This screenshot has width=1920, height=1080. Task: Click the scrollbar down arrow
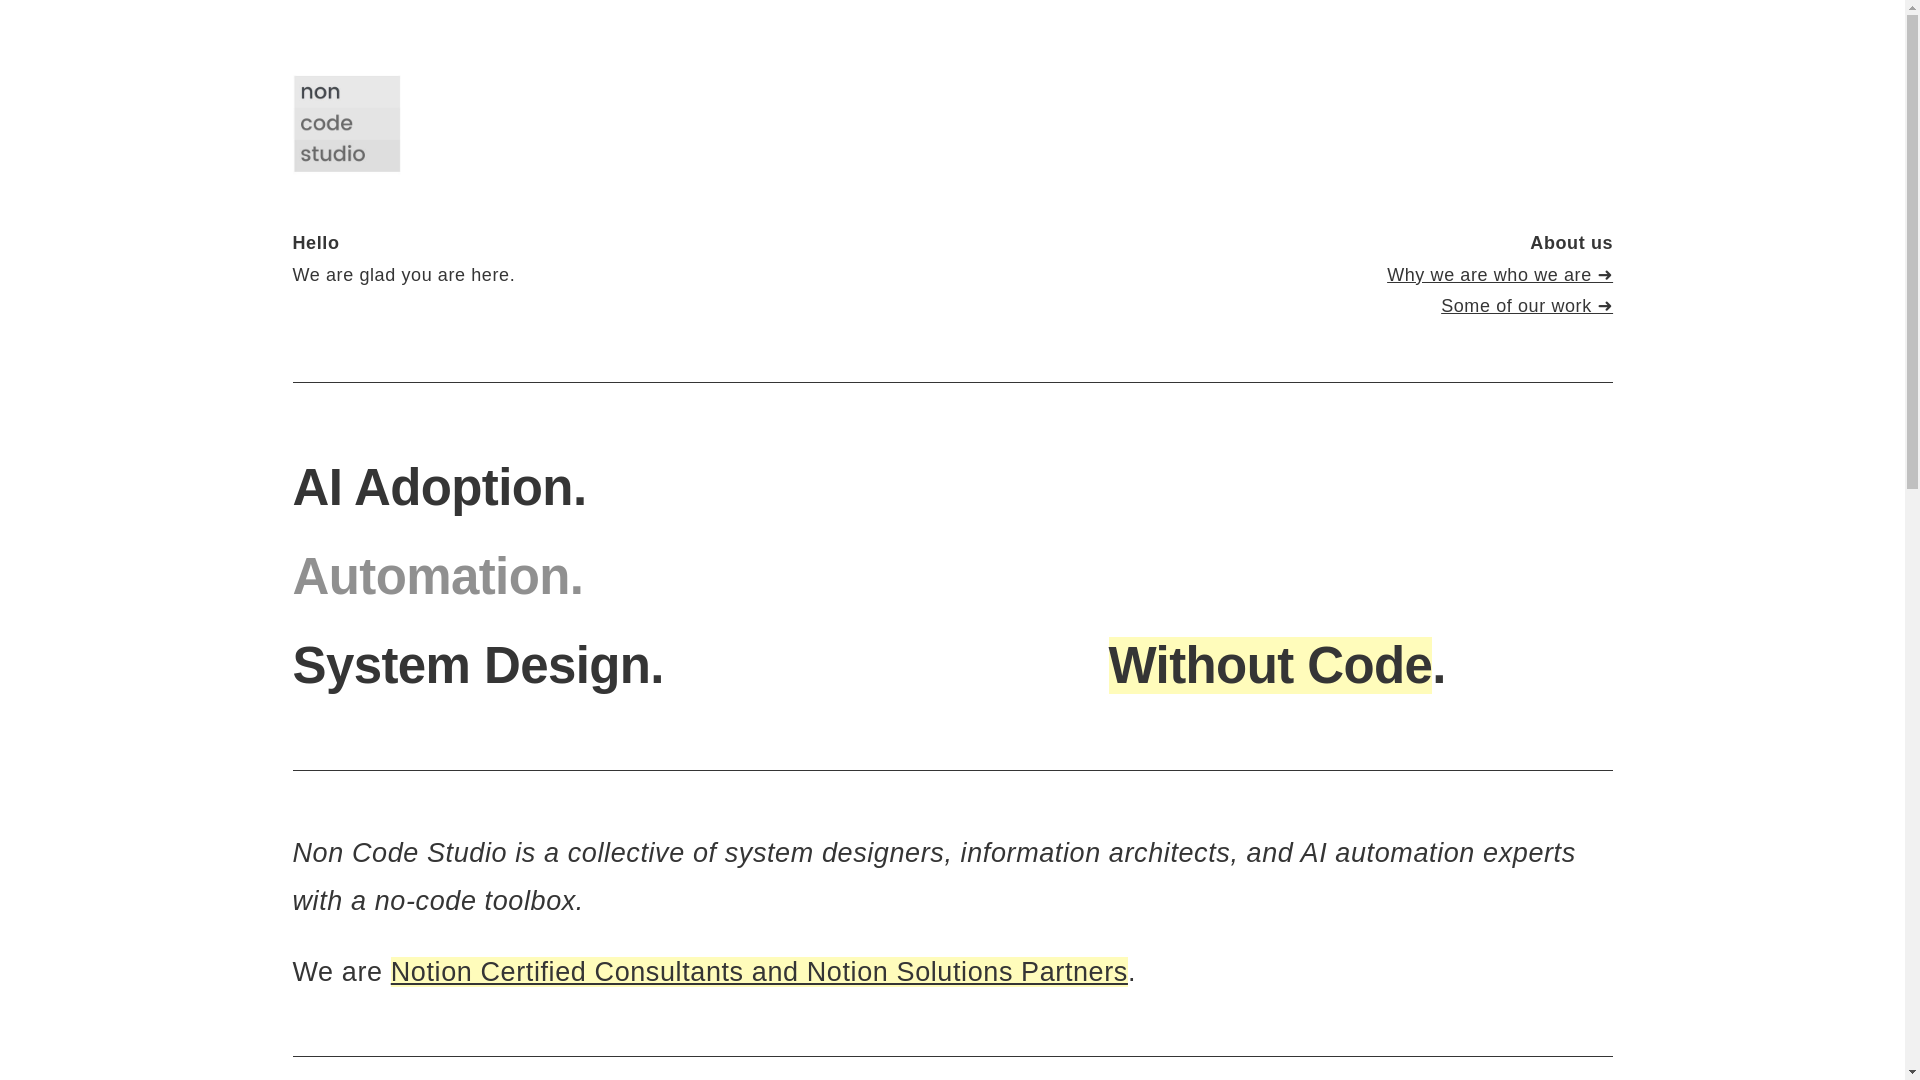1912,1072
